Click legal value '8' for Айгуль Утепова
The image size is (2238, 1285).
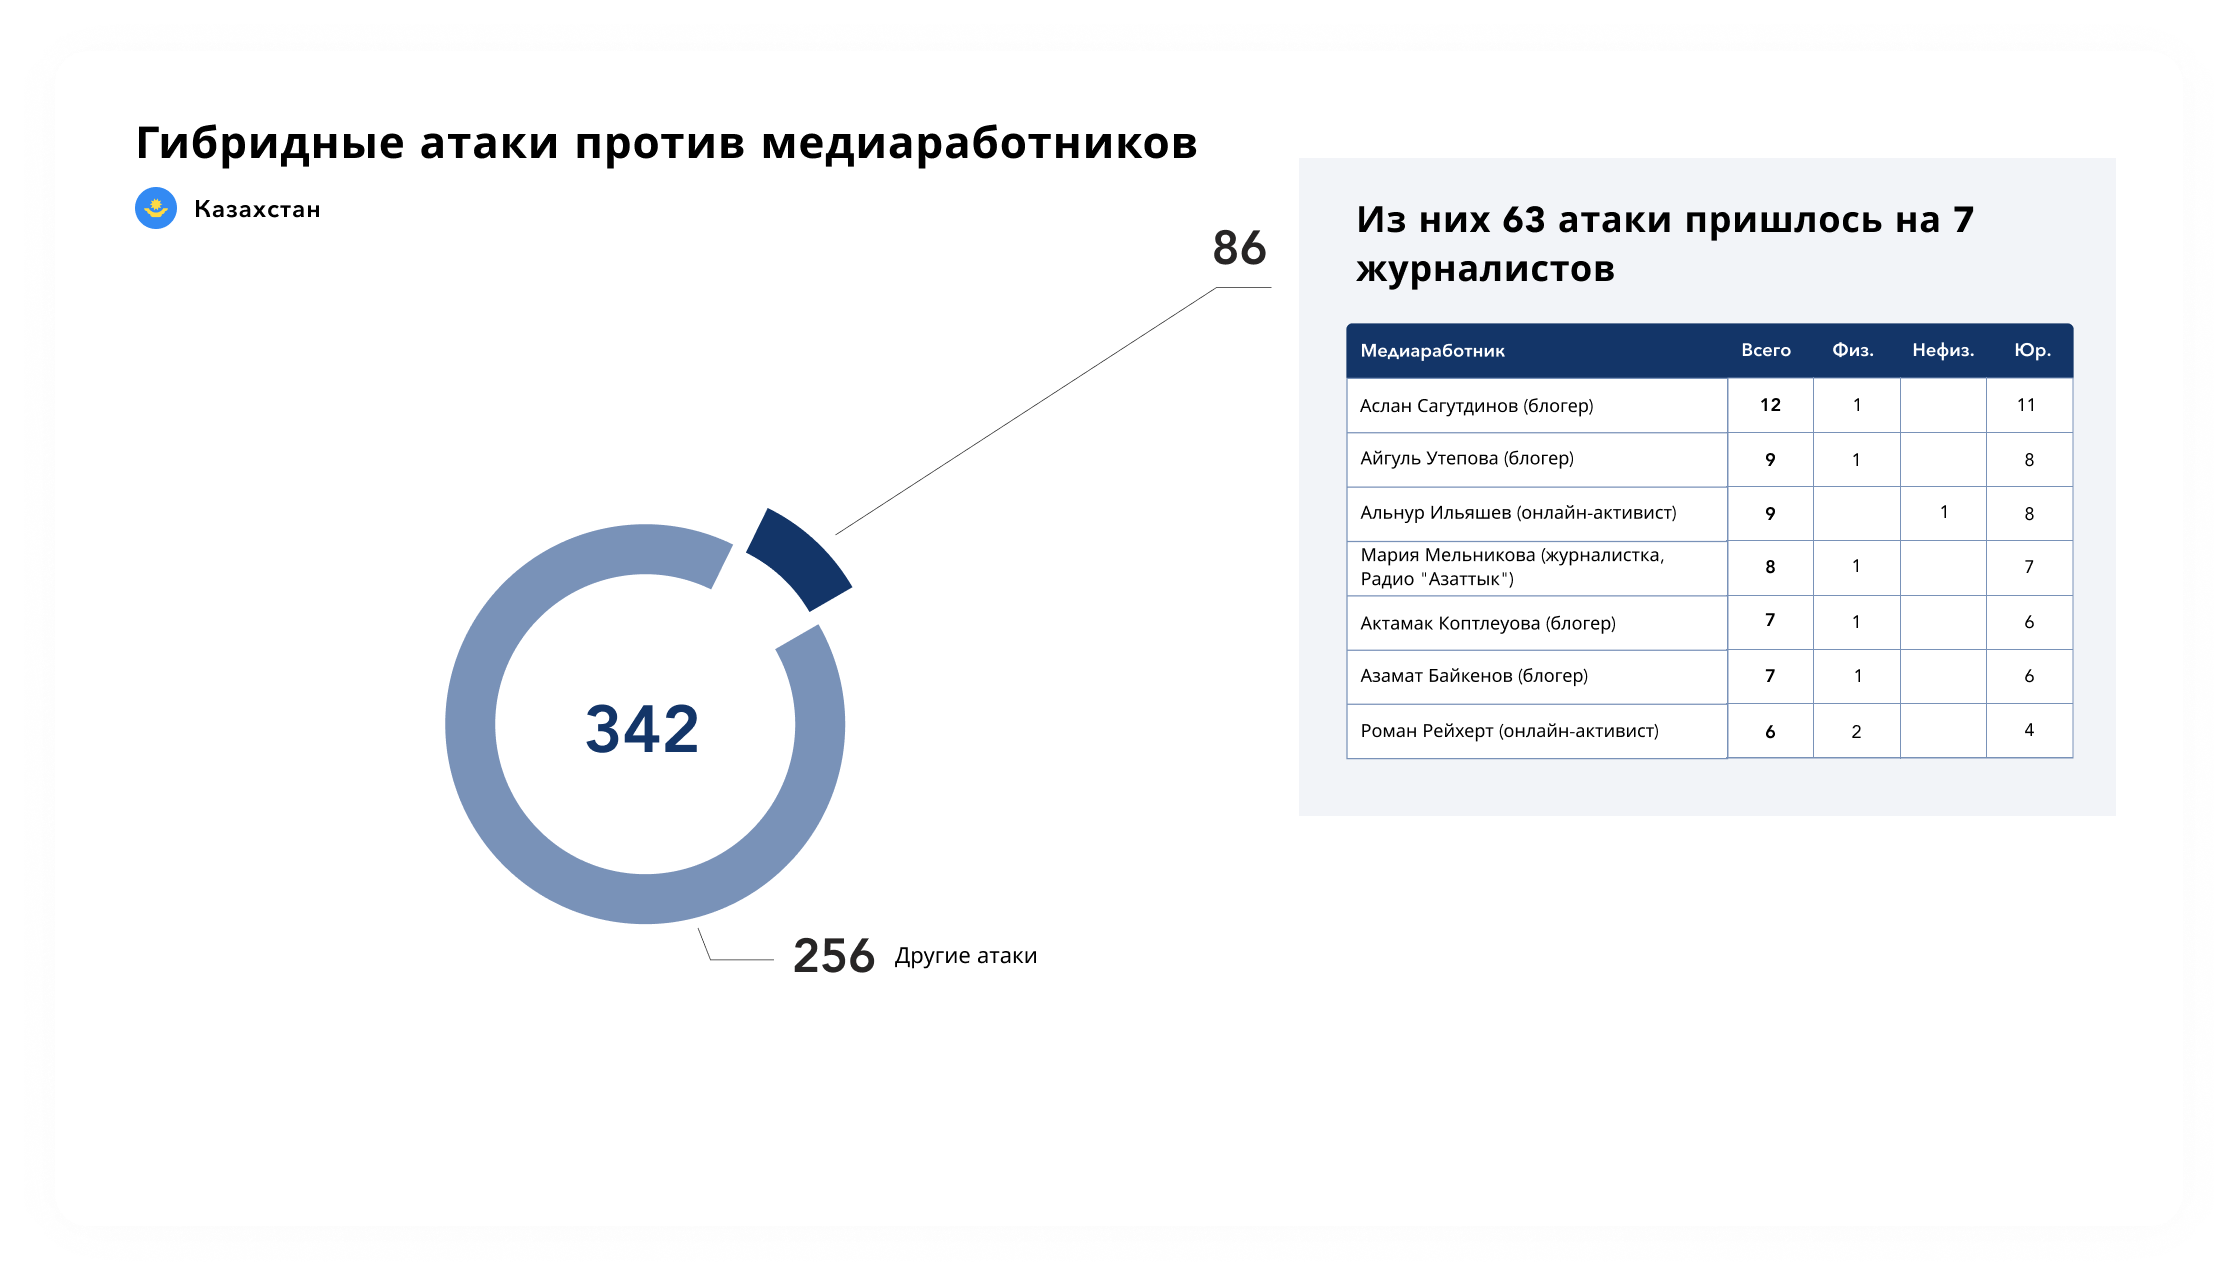point(2029,460)
